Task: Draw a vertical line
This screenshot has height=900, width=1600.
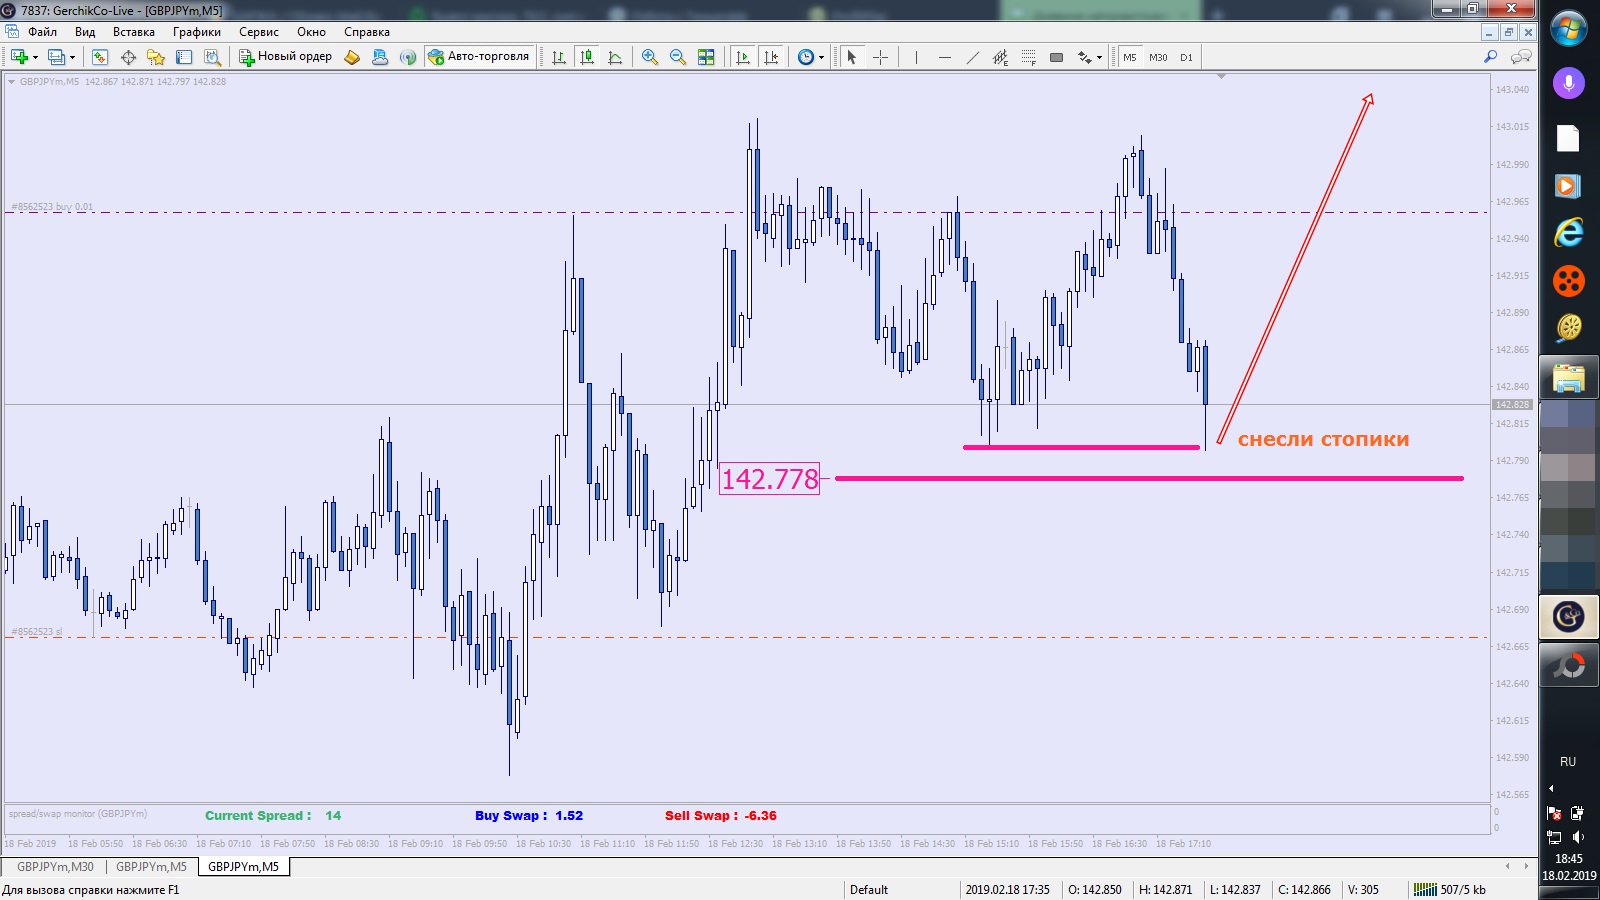Action: (x=916, y=57)
